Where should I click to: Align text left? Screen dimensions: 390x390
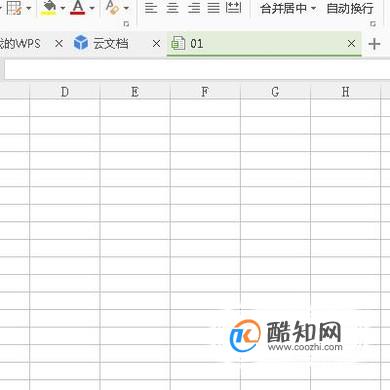tap(151, 8)
